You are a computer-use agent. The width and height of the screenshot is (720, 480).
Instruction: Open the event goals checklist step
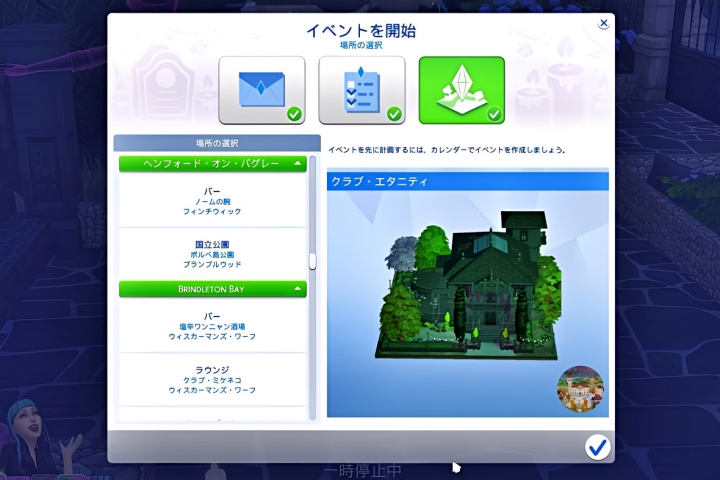(362, 90)
